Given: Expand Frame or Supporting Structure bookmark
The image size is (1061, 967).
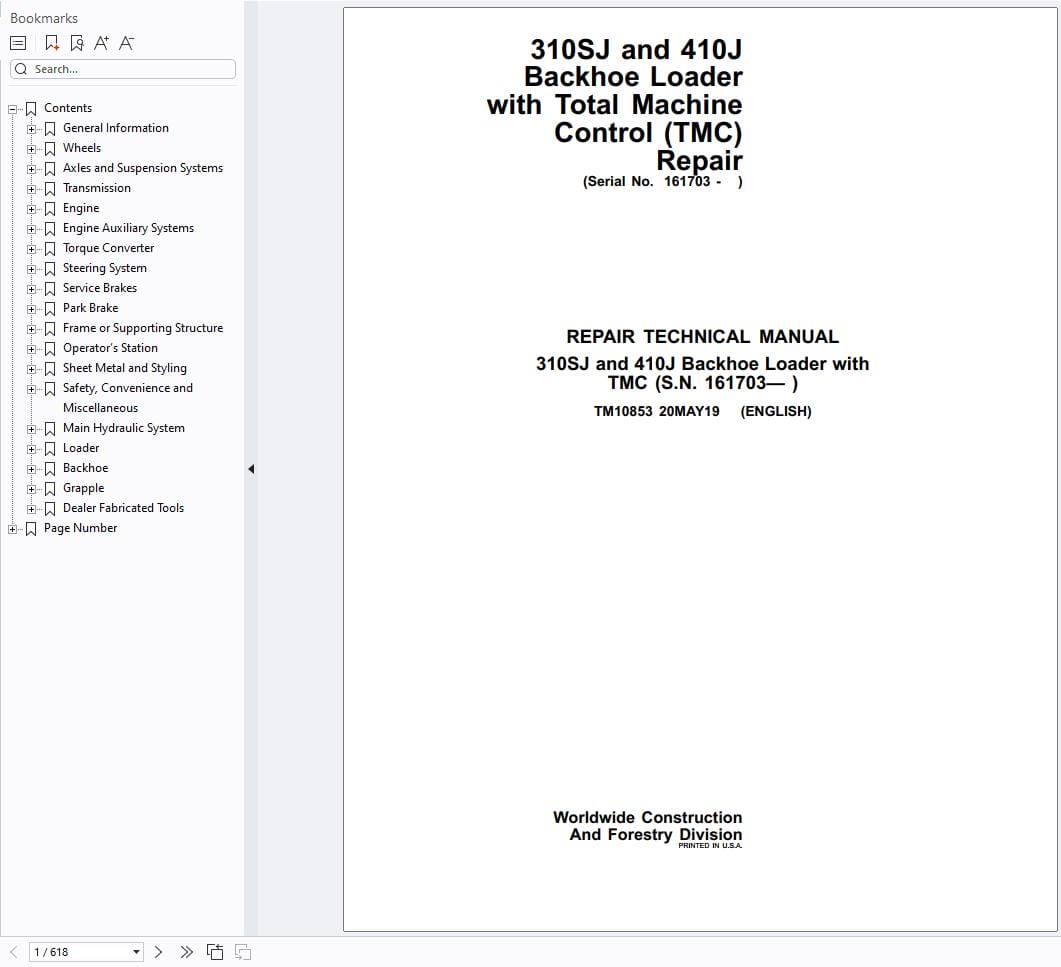Looking at the screenshot, I should click(x=31, y=329).
